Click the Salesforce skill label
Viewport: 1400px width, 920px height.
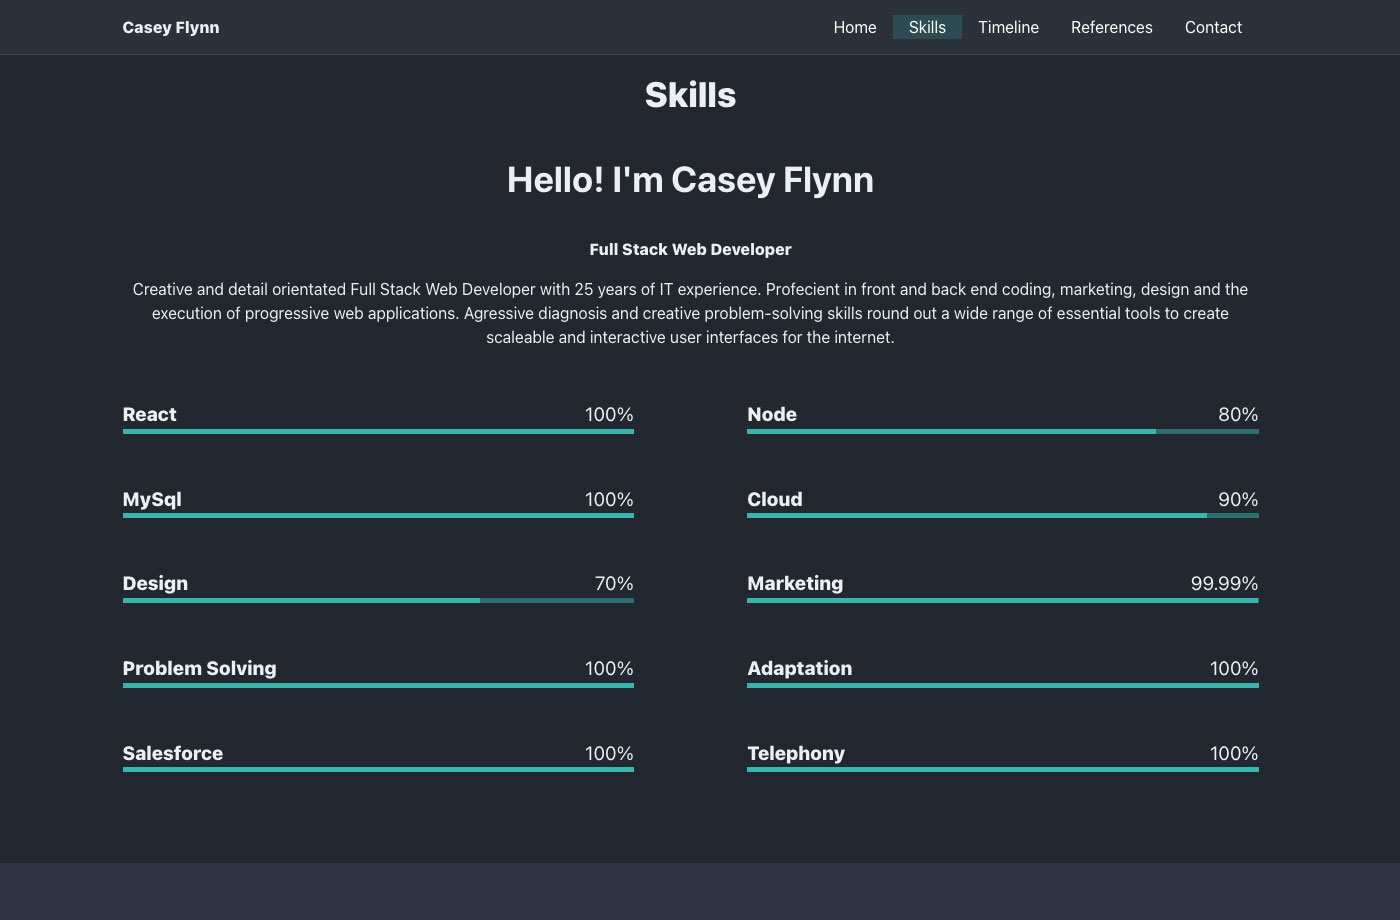(173, 753)
